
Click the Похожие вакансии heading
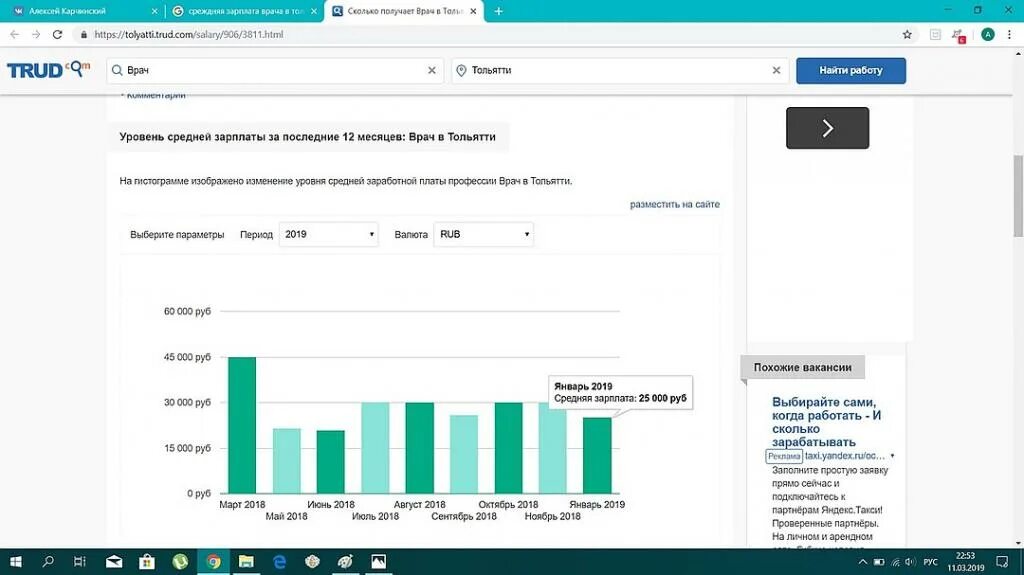pos(803,367)
